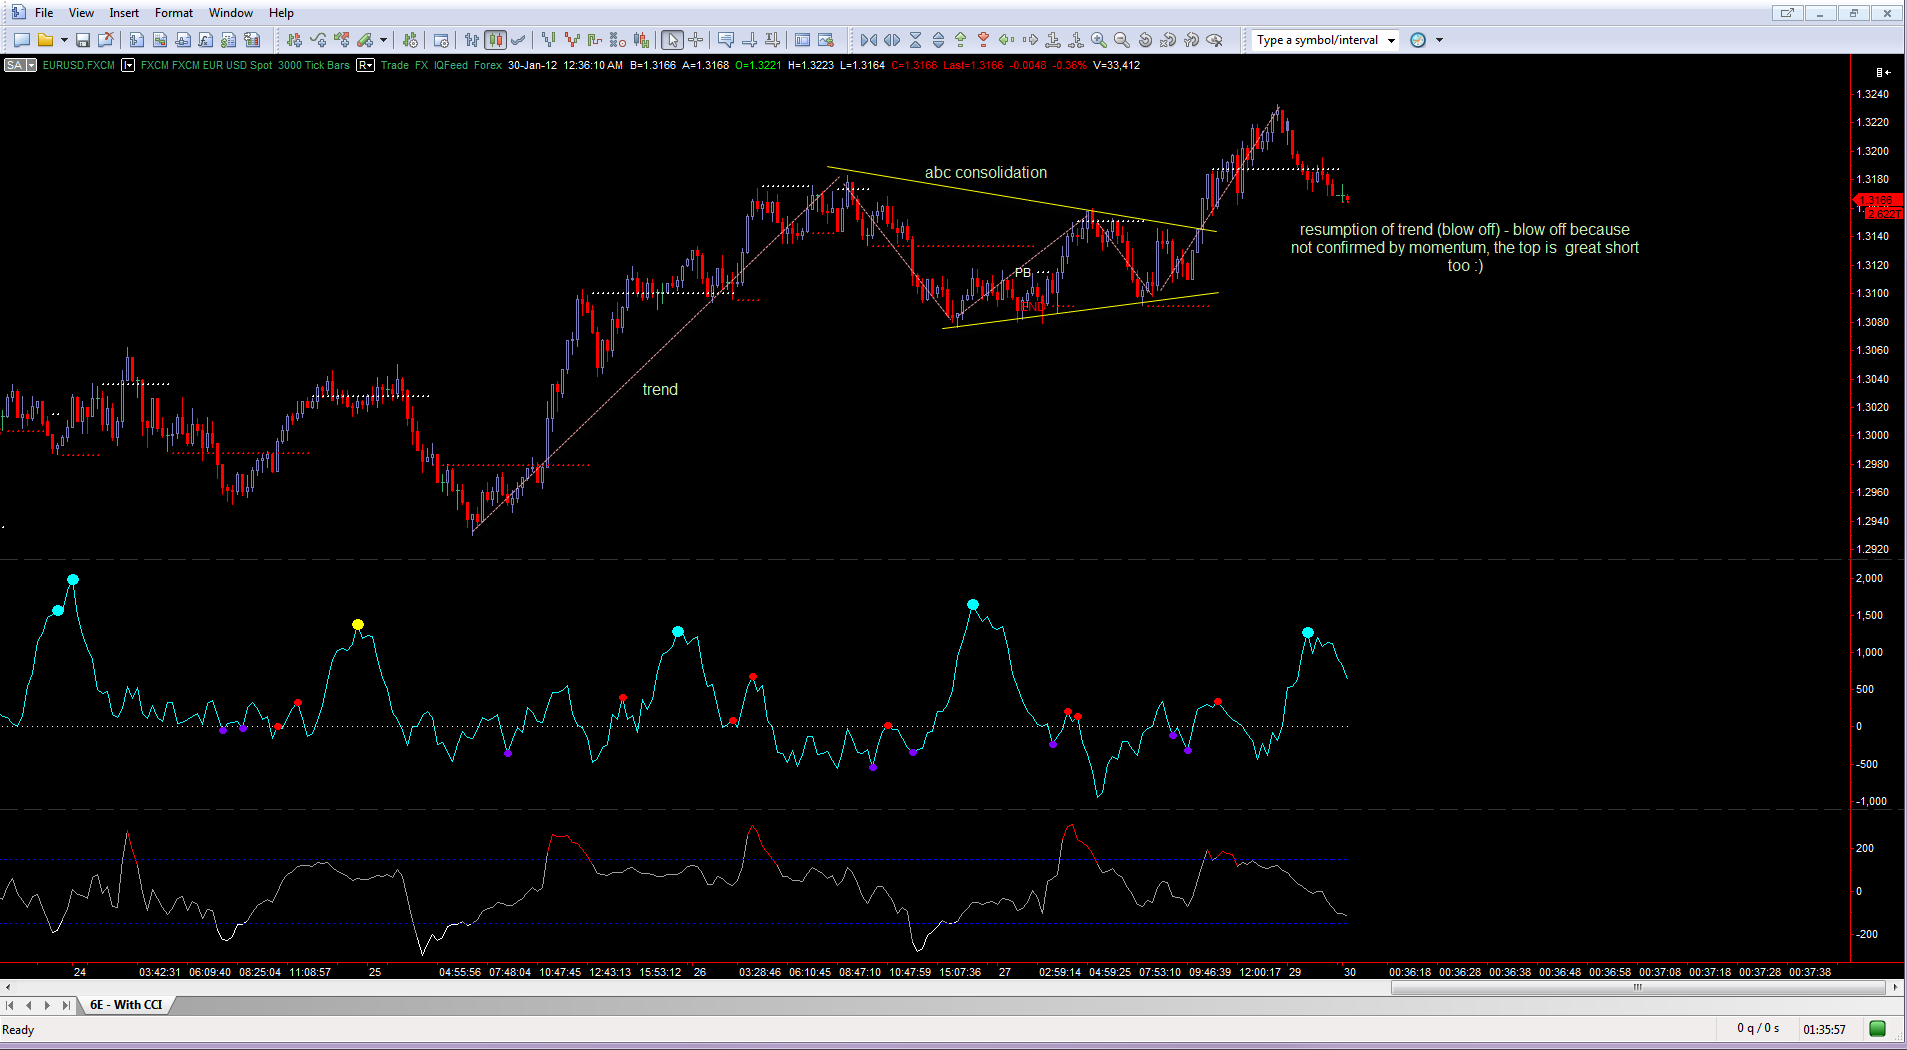Viewport: 1907px width, 1050px height.
Task: Open the R dropdown in status line
Action: [x=365, y=65]
